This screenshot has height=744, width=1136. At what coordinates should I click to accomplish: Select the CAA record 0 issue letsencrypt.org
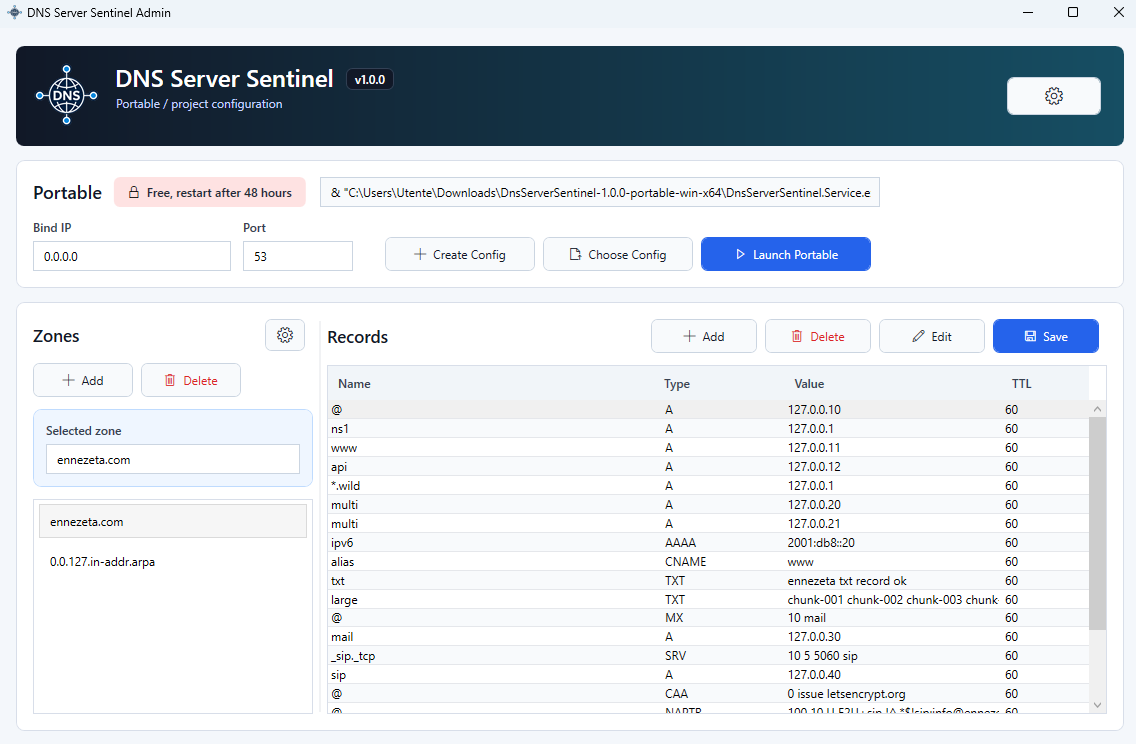coord(708,693)
